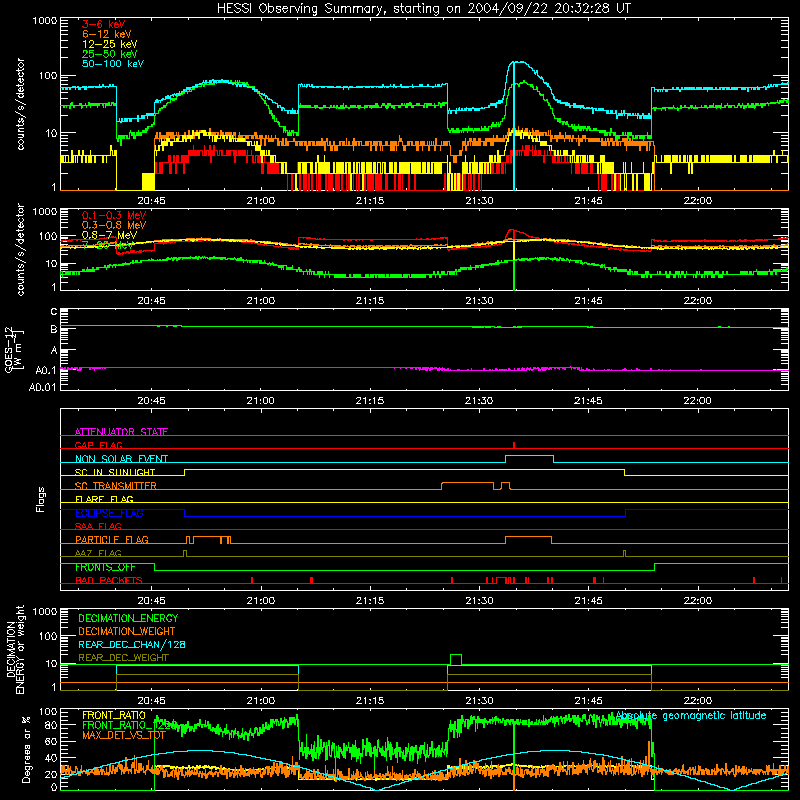Click the A0.1 level on the GOES axis
The image size is (800, 800).
[x=46, y=370]
